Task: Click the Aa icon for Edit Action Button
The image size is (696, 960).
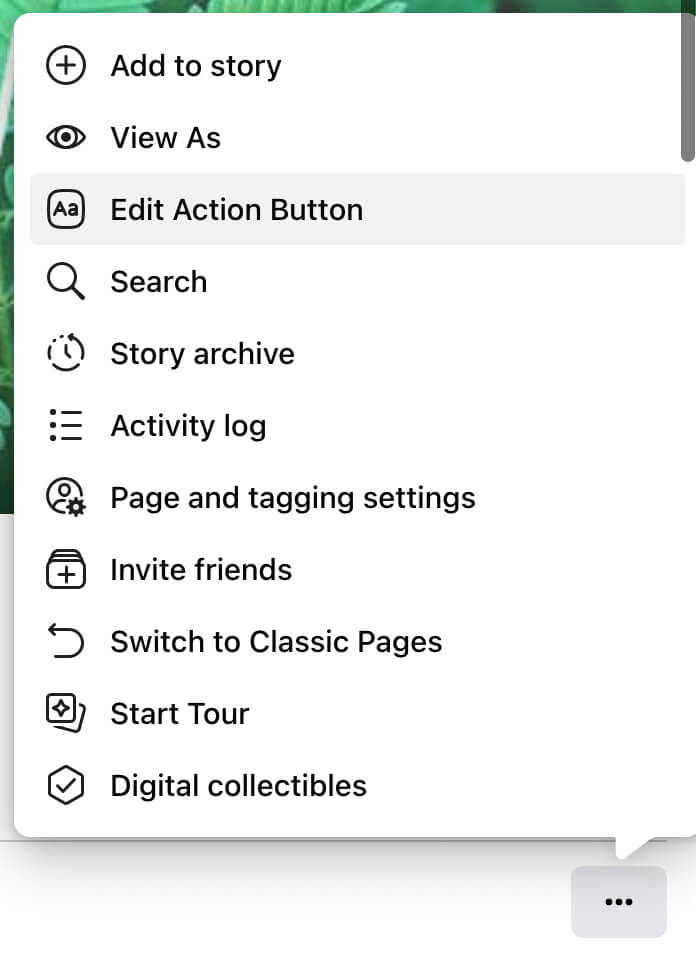Action: point(66,210)
